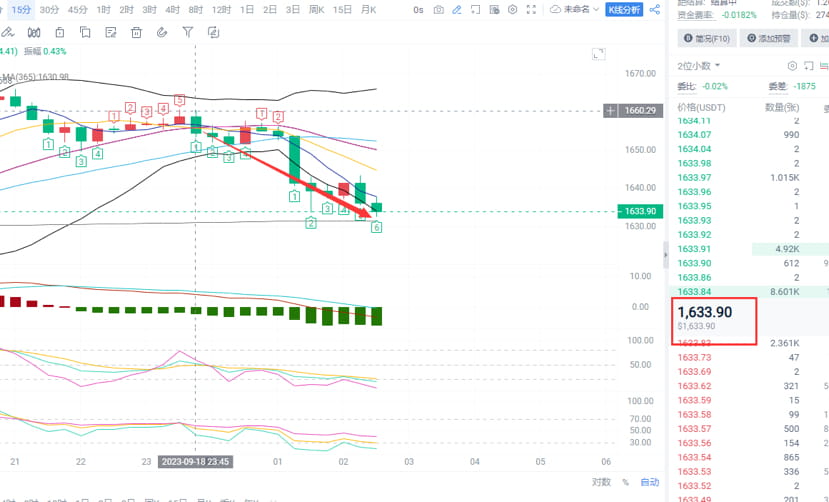This screenshot has height=502, width=829.
Task: Click the 0s refresh interval indicator
Action: [418, 10]
